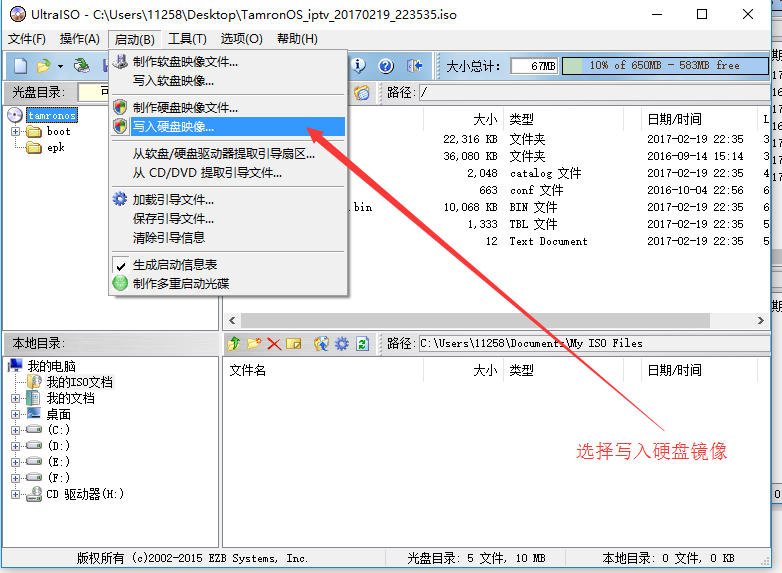Select 写入软盘映像... menu entry
The height and width of the screenshot is (573, 782).
coord(228,81)
